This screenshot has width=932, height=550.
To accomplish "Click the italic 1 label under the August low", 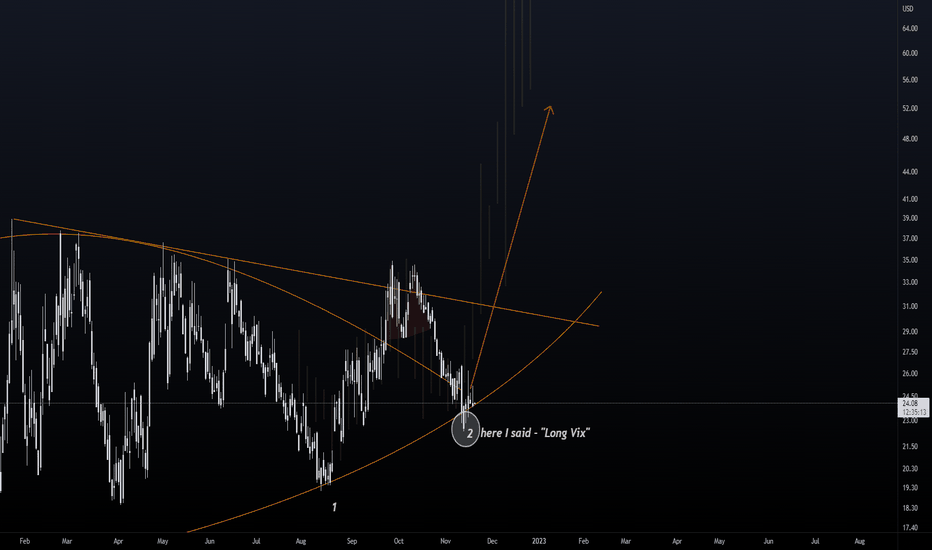I will tap(334, 507).
